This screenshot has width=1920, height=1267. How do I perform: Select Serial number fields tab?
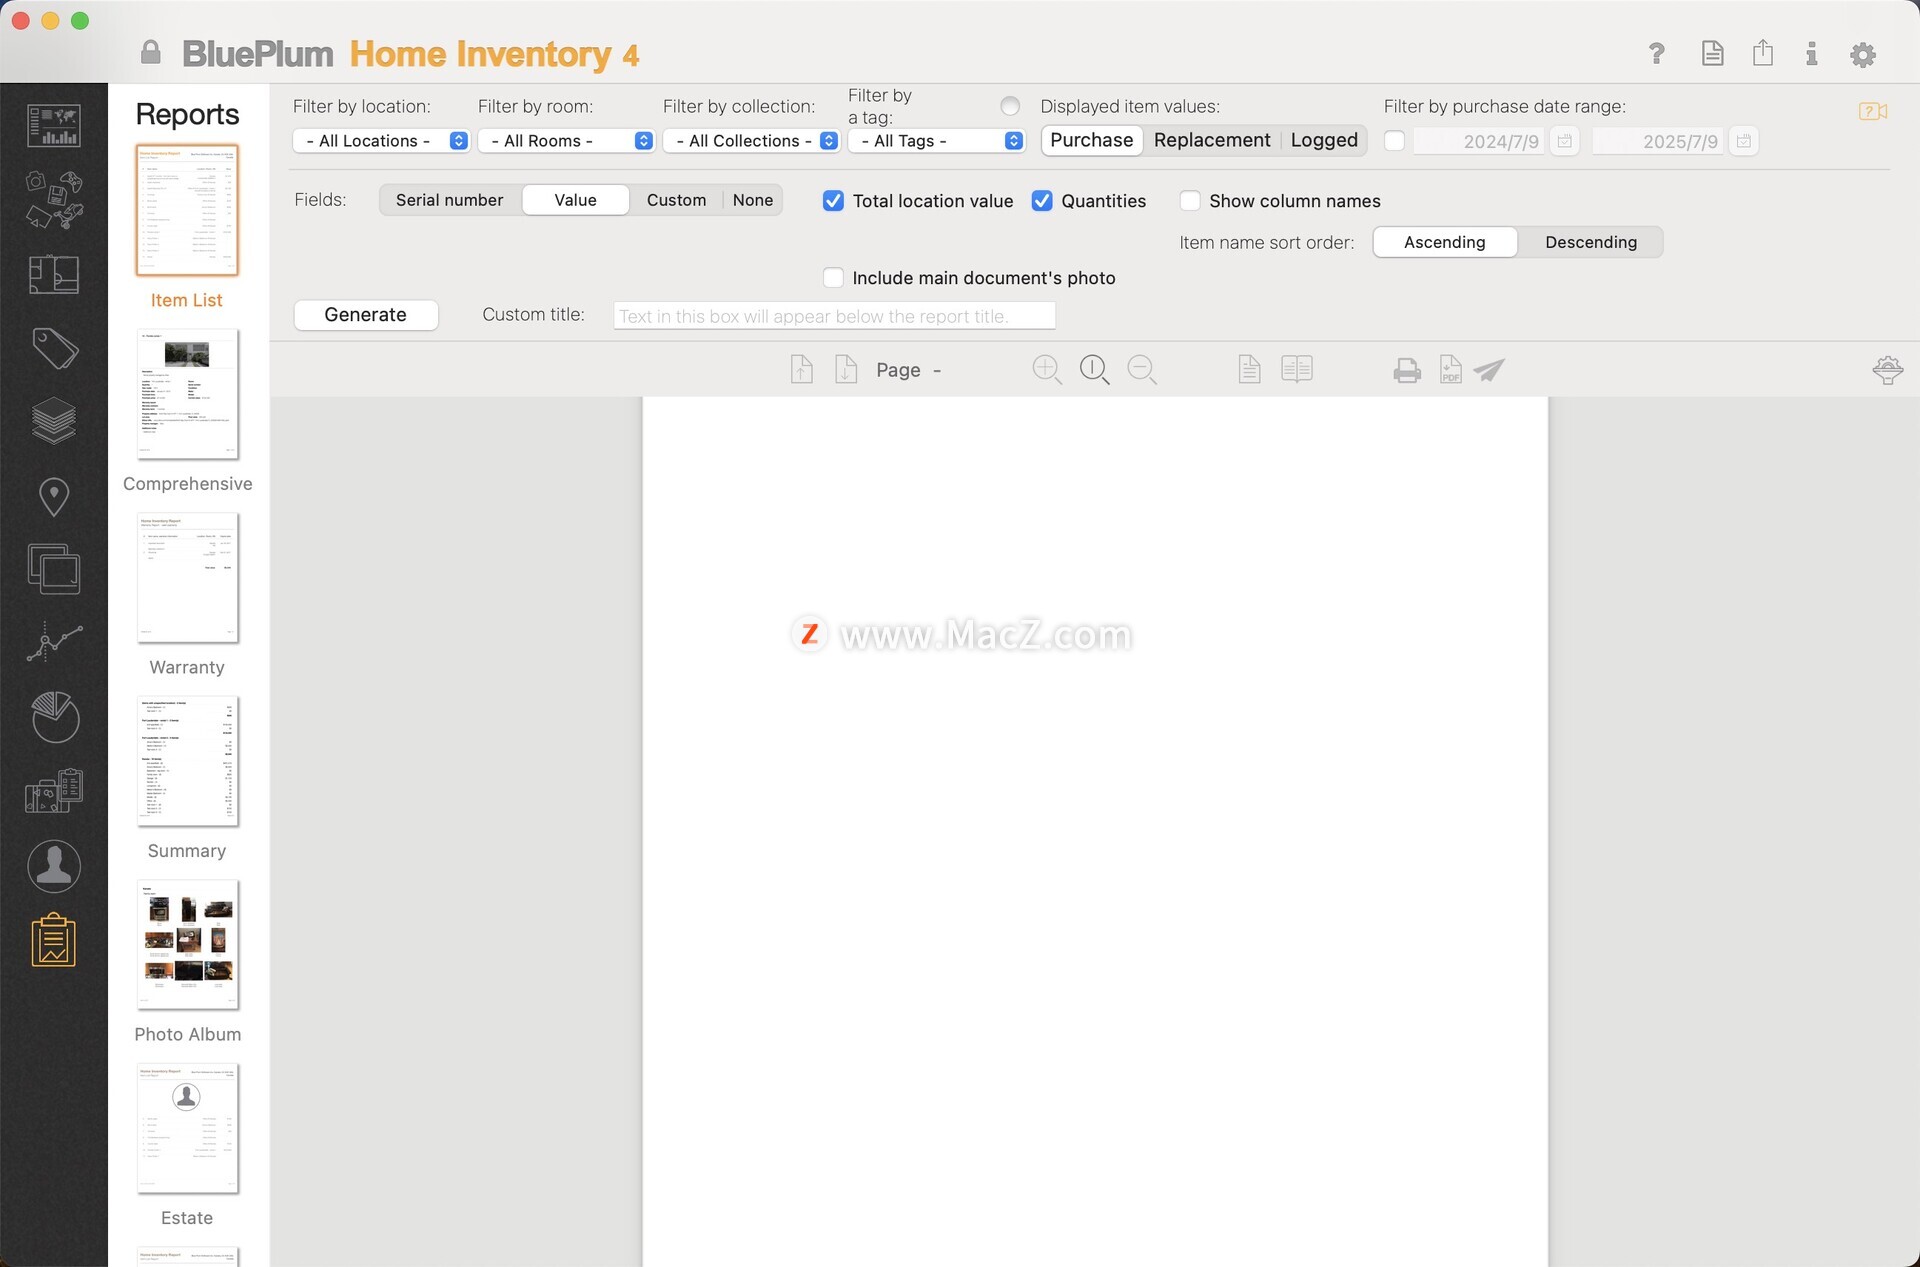click(450, 200)
